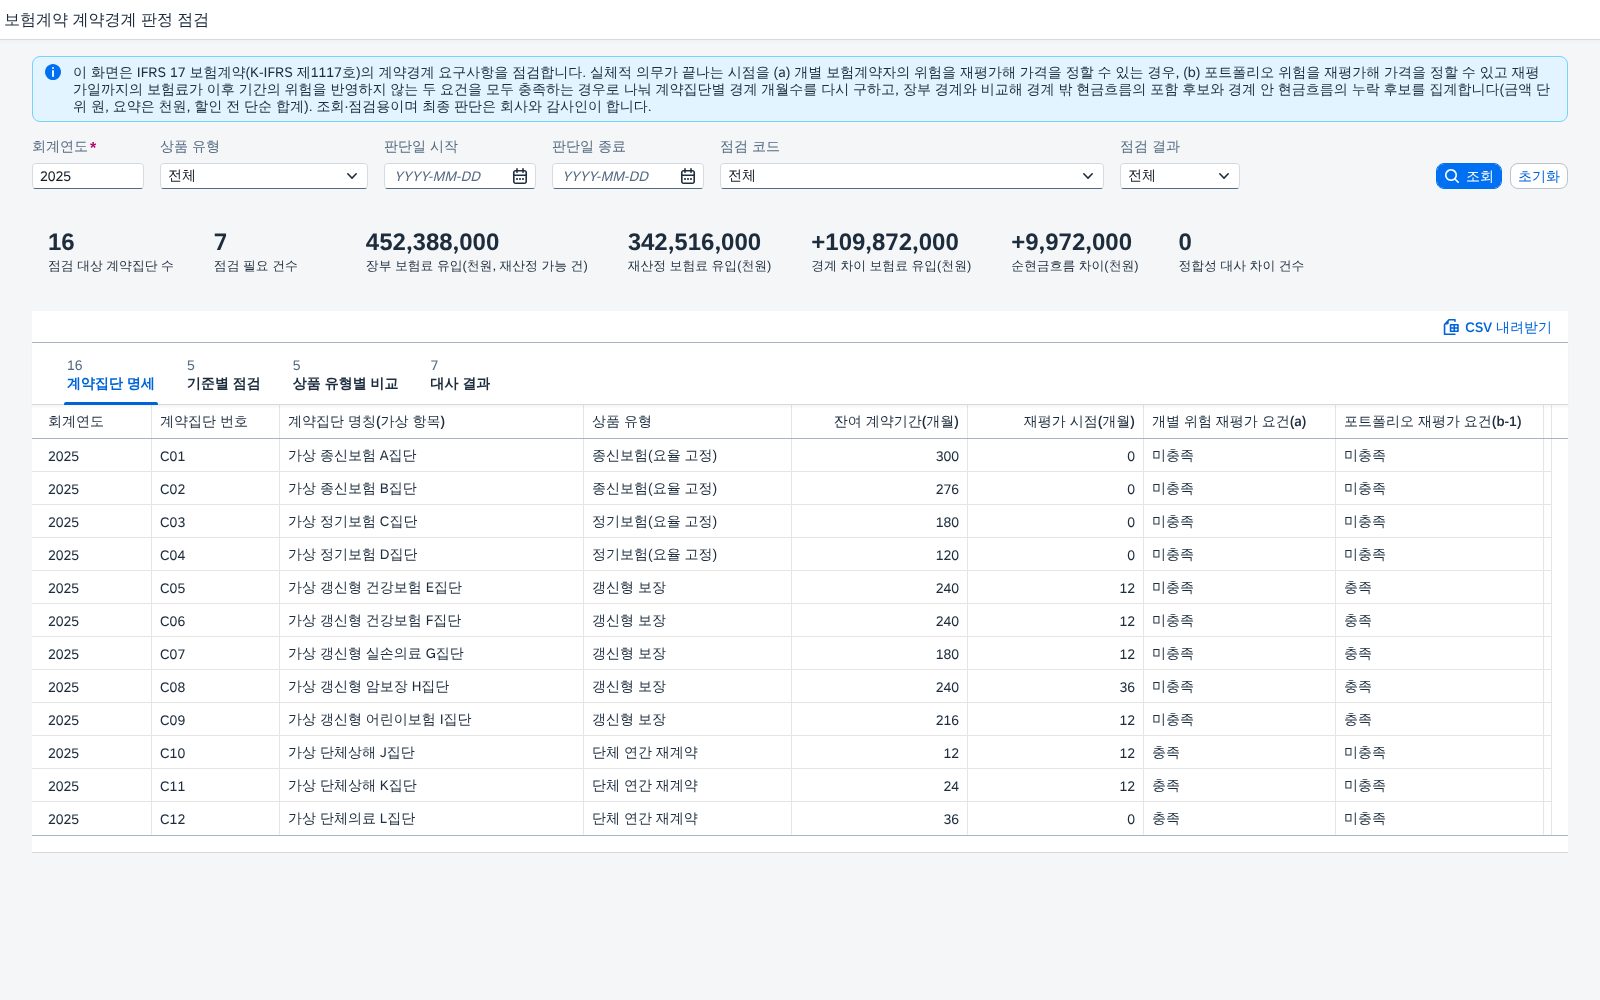Switch to the 계약집단 명세 tab
This screenshot has height=1000, width=1600.
click(x=110, y=375)
